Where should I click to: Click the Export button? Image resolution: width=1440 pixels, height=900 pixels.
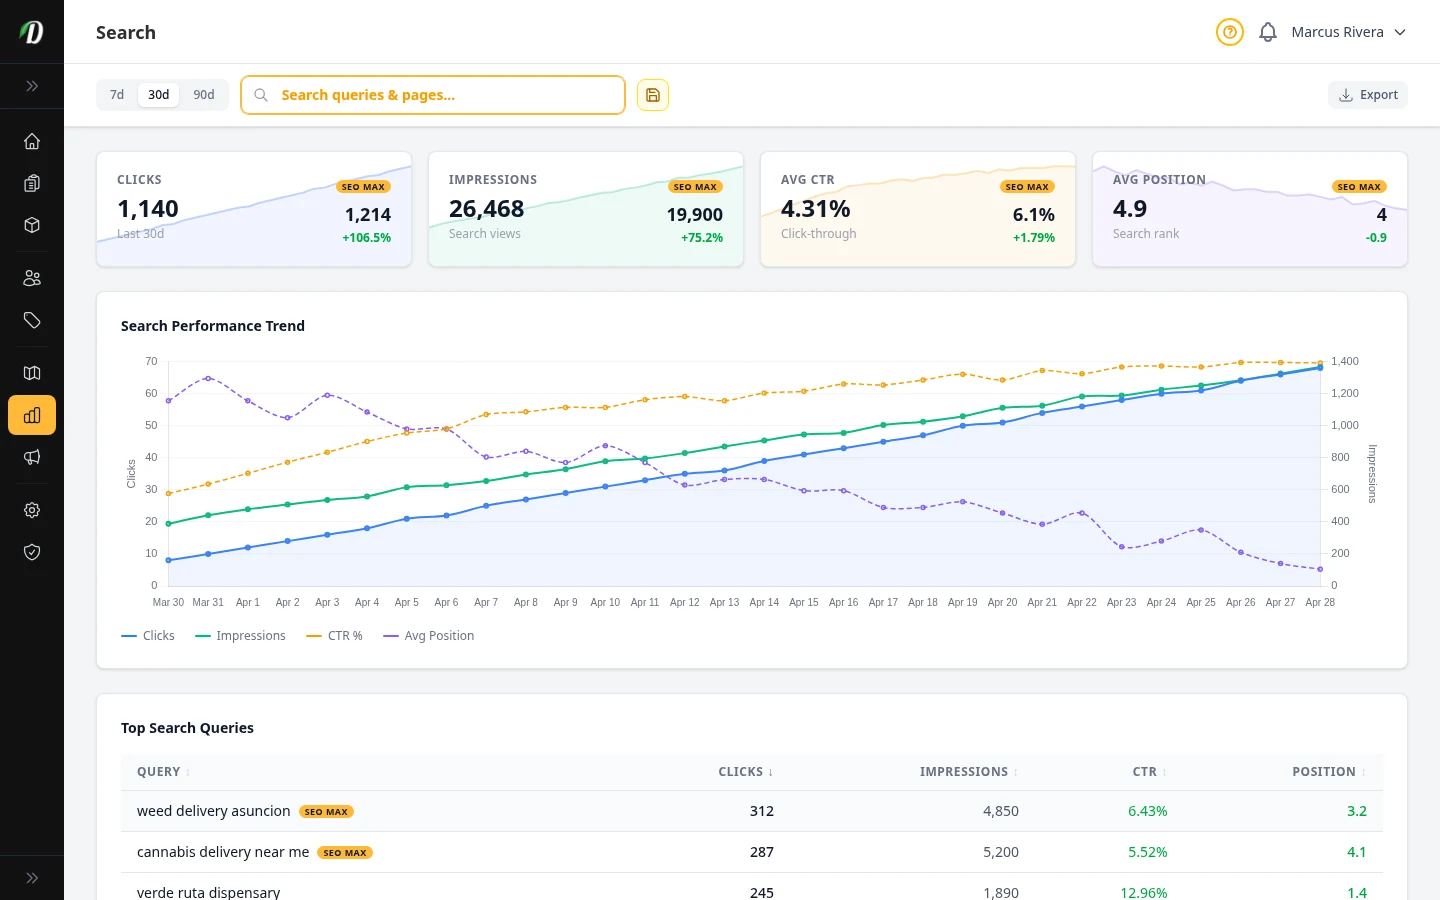pyautogui.click(x=1368, y=95)
